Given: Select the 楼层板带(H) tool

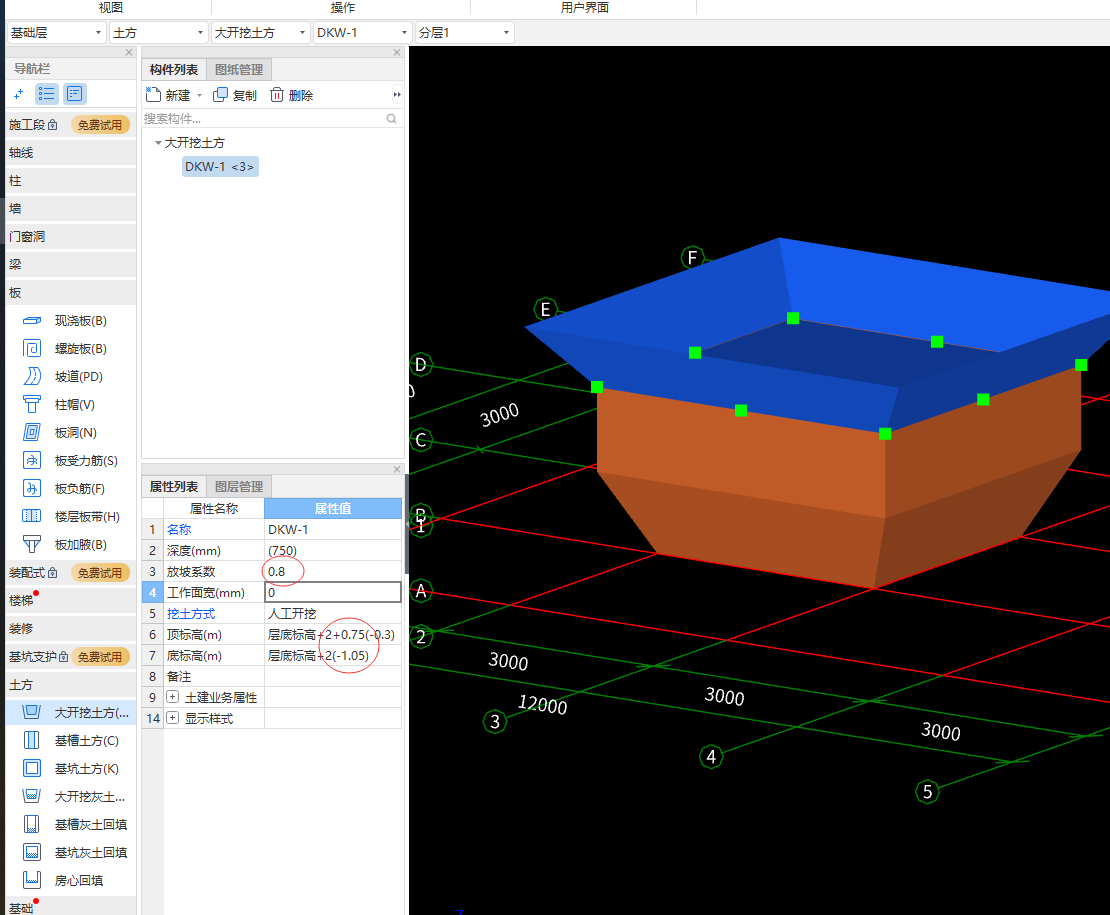Looking at the screenshot, I should click(71, 517).
